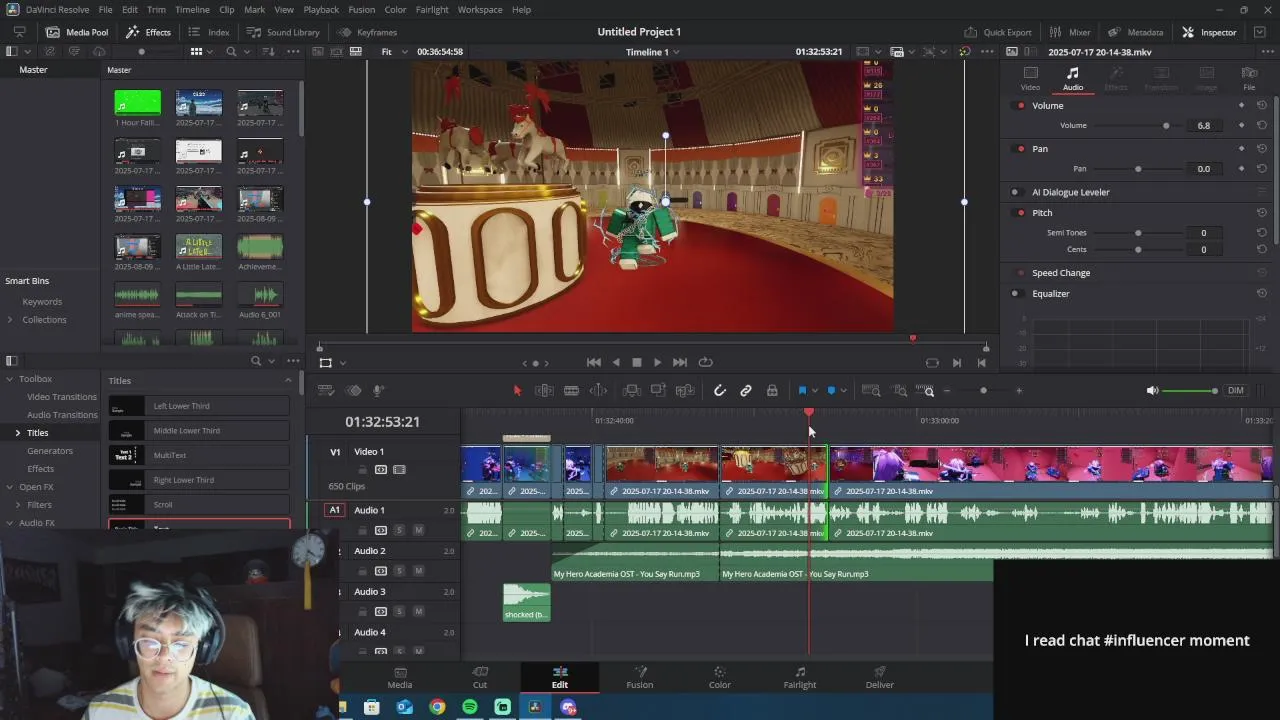Toggle Auto Track Selector on Audio 2

(380, 571)
